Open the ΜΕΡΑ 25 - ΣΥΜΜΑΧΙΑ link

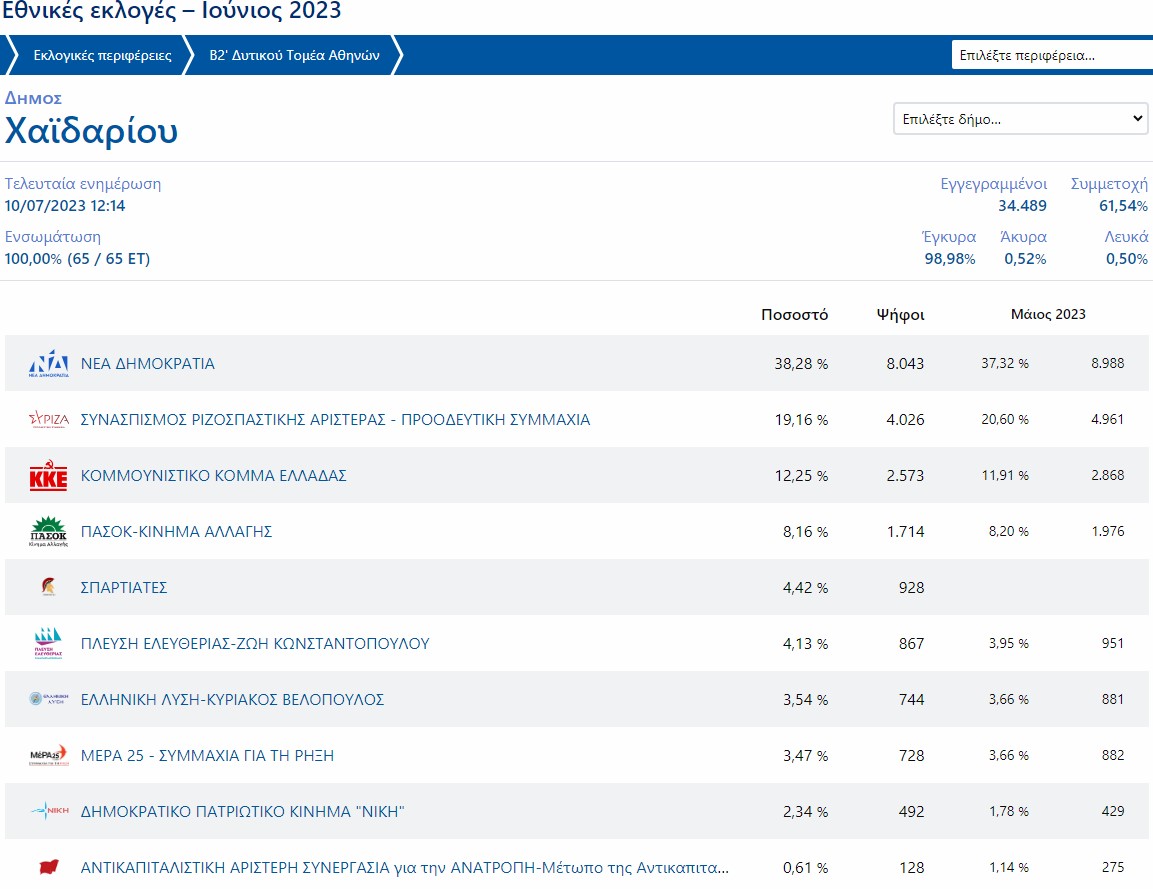[x=207, y=755]
